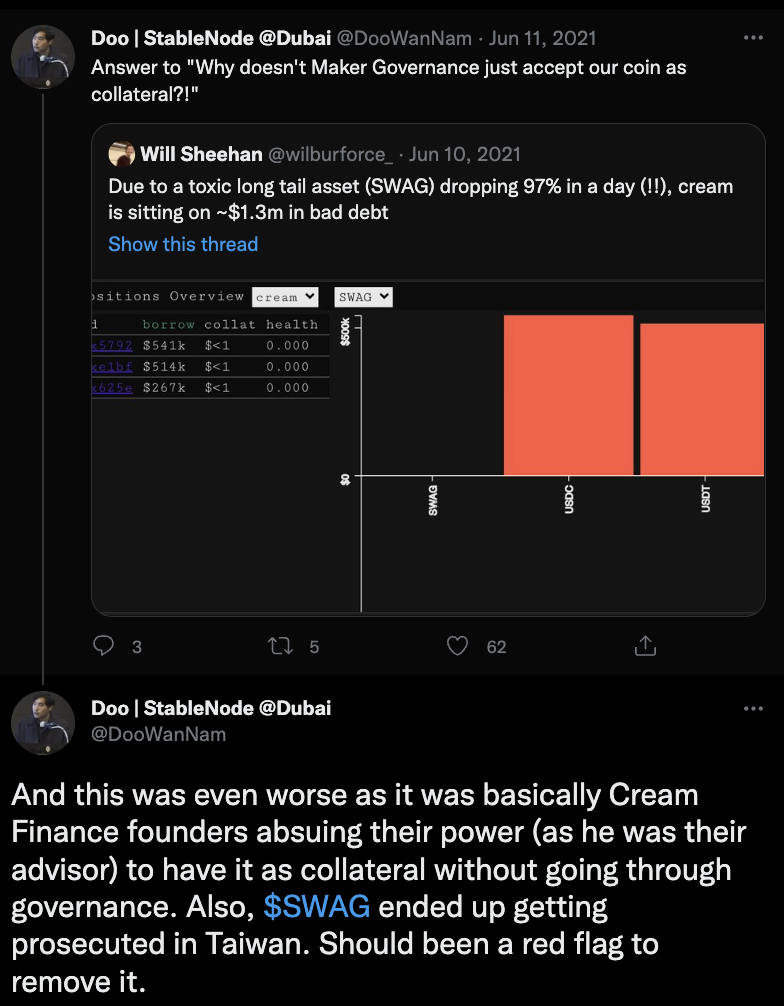The image size is (784, 1006).
Task: Click the top tweet's profile avatar
Action: [42, 57]
